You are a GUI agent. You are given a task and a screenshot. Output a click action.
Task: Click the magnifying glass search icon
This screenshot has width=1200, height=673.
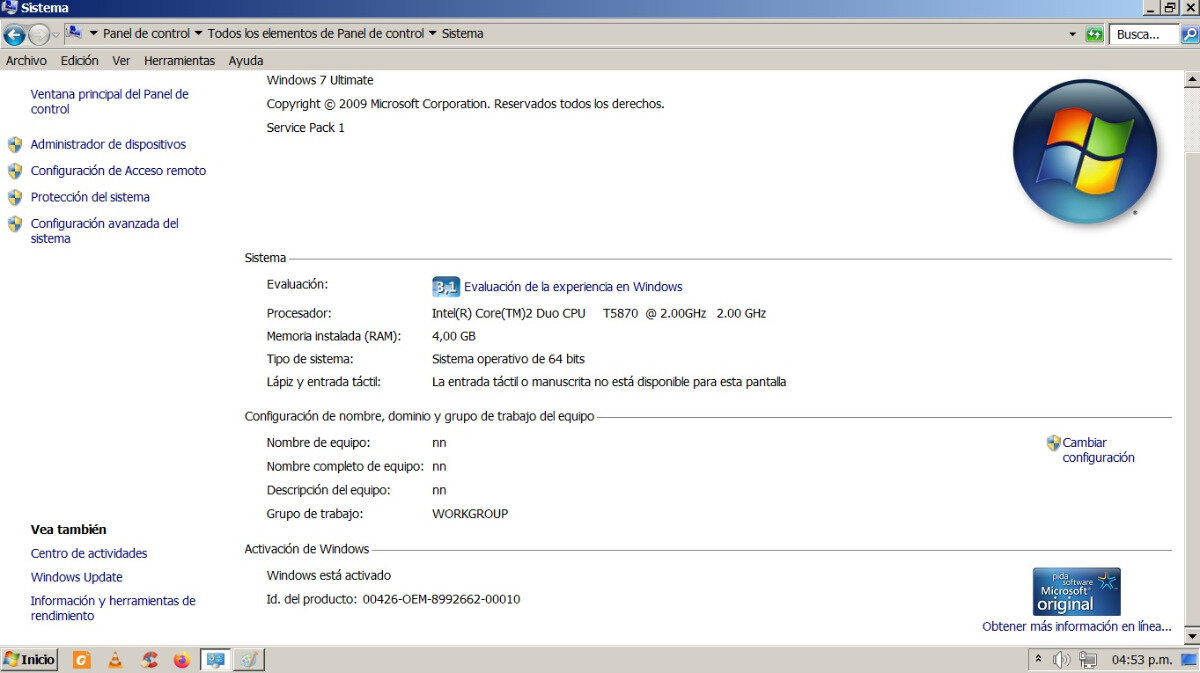(1189, 34)
